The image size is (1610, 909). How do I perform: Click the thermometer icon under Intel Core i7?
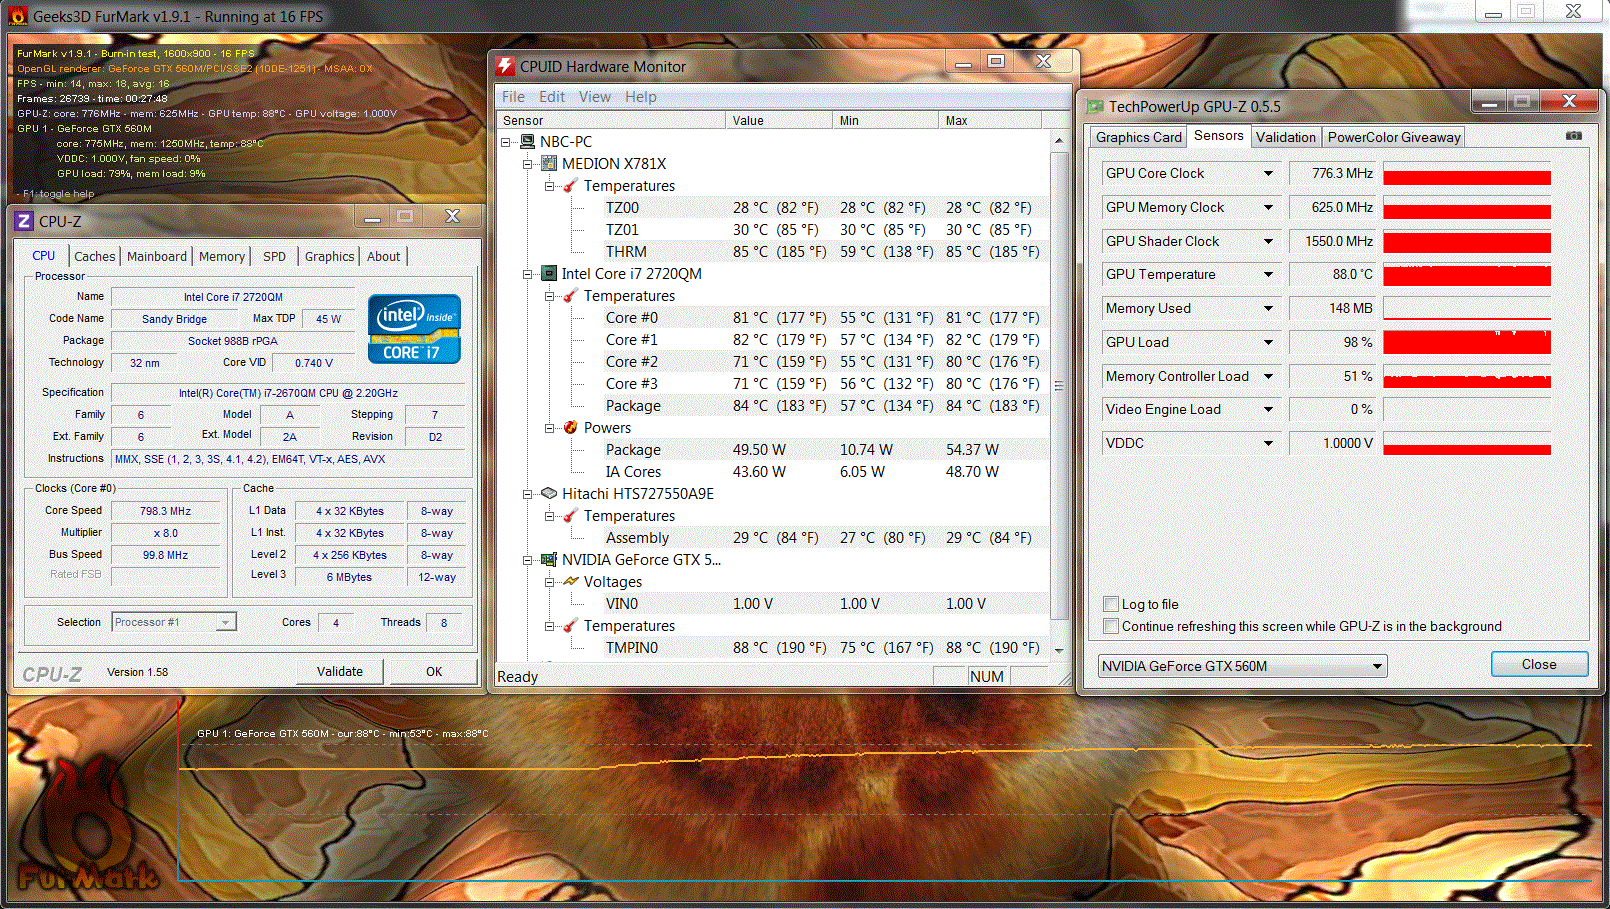coord(571,296)
